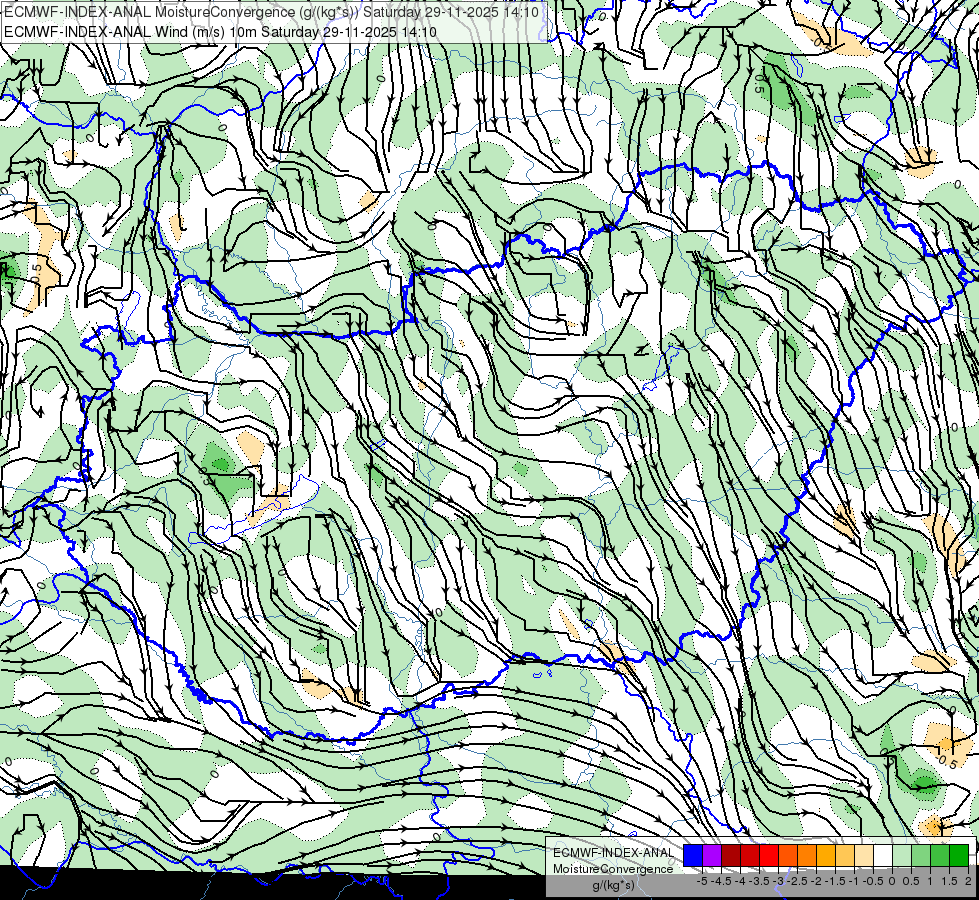Click the purple legend color swatch

pos(712,856)
